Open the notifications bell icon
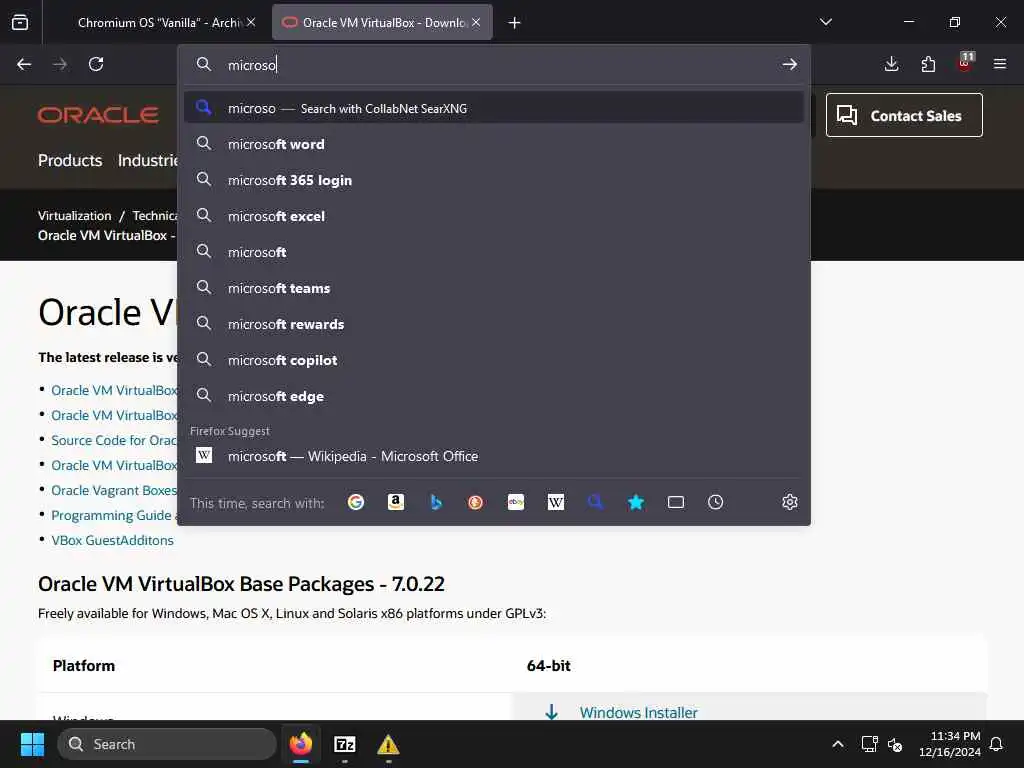This screenshot has height=768, width=1024. pyautogui.click(x=997, y=744)
